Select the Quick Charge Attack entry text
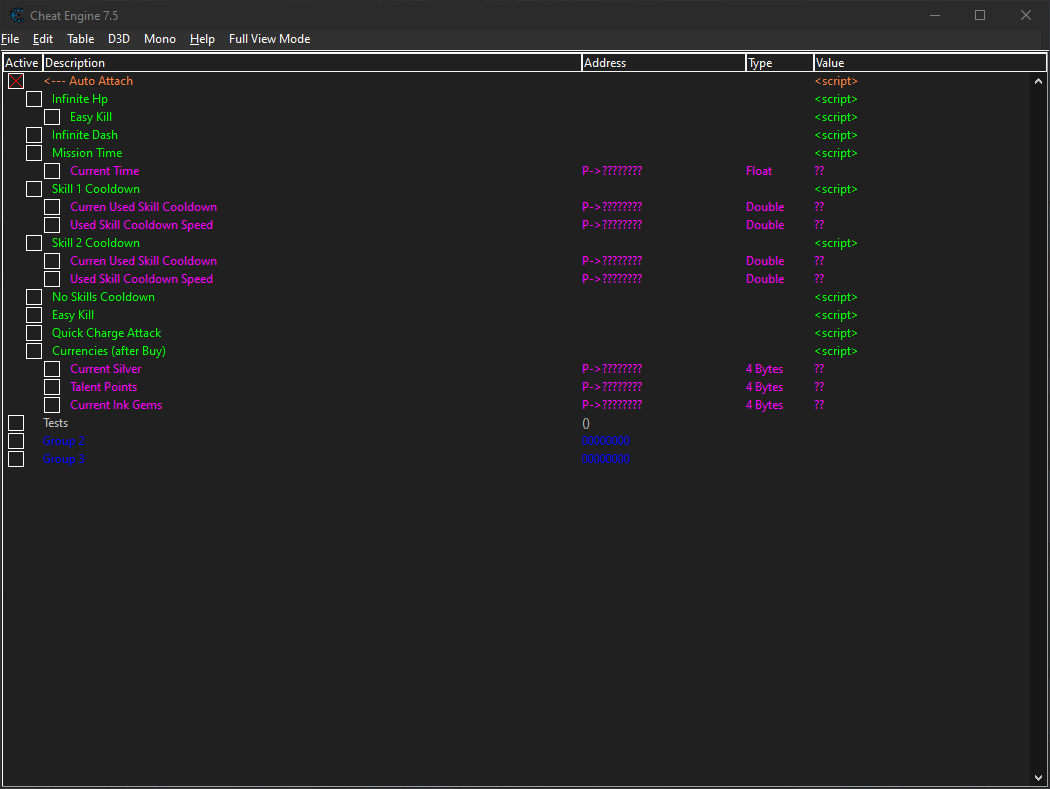 106,334
